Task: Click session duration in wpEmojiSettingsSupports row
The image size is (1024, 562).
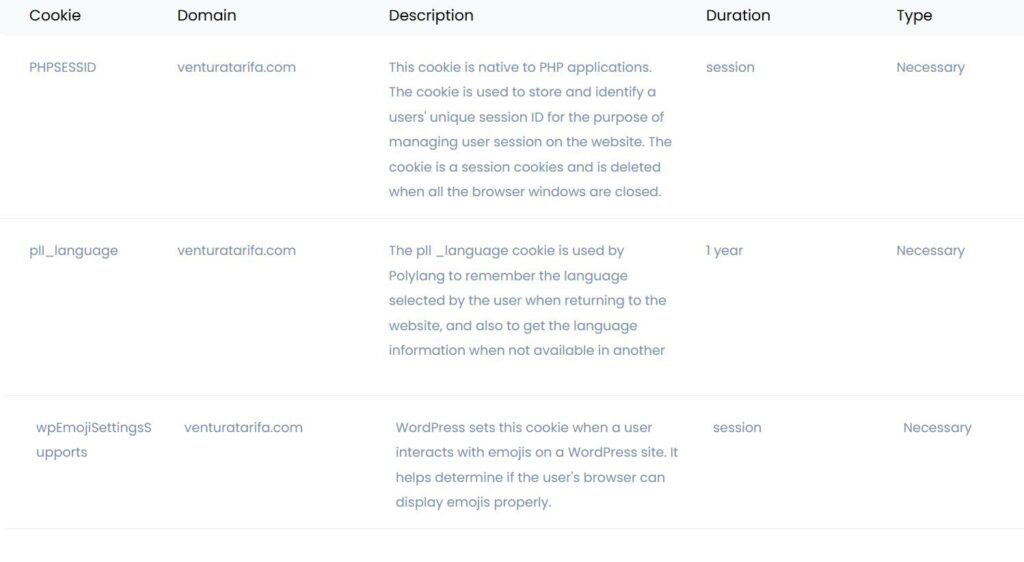Action: [x=737, y=428]
